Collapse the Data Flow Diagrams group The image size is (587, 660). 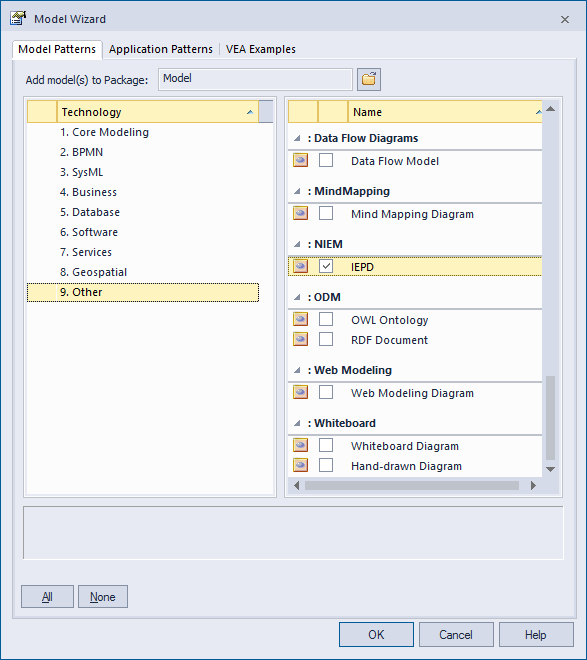[x=297, y=138]
